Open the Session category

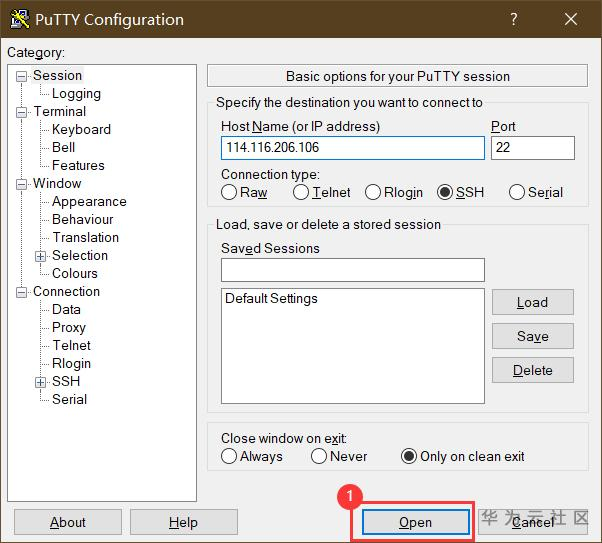click(57, 75)
